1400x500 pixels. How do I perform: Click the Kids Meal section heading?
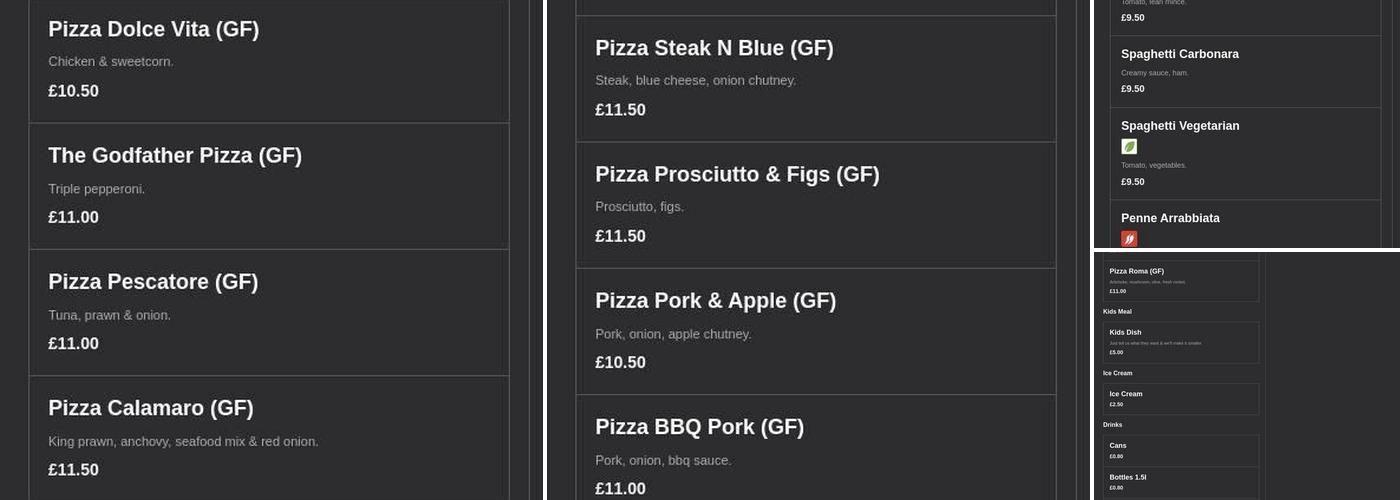(1117, 312)
